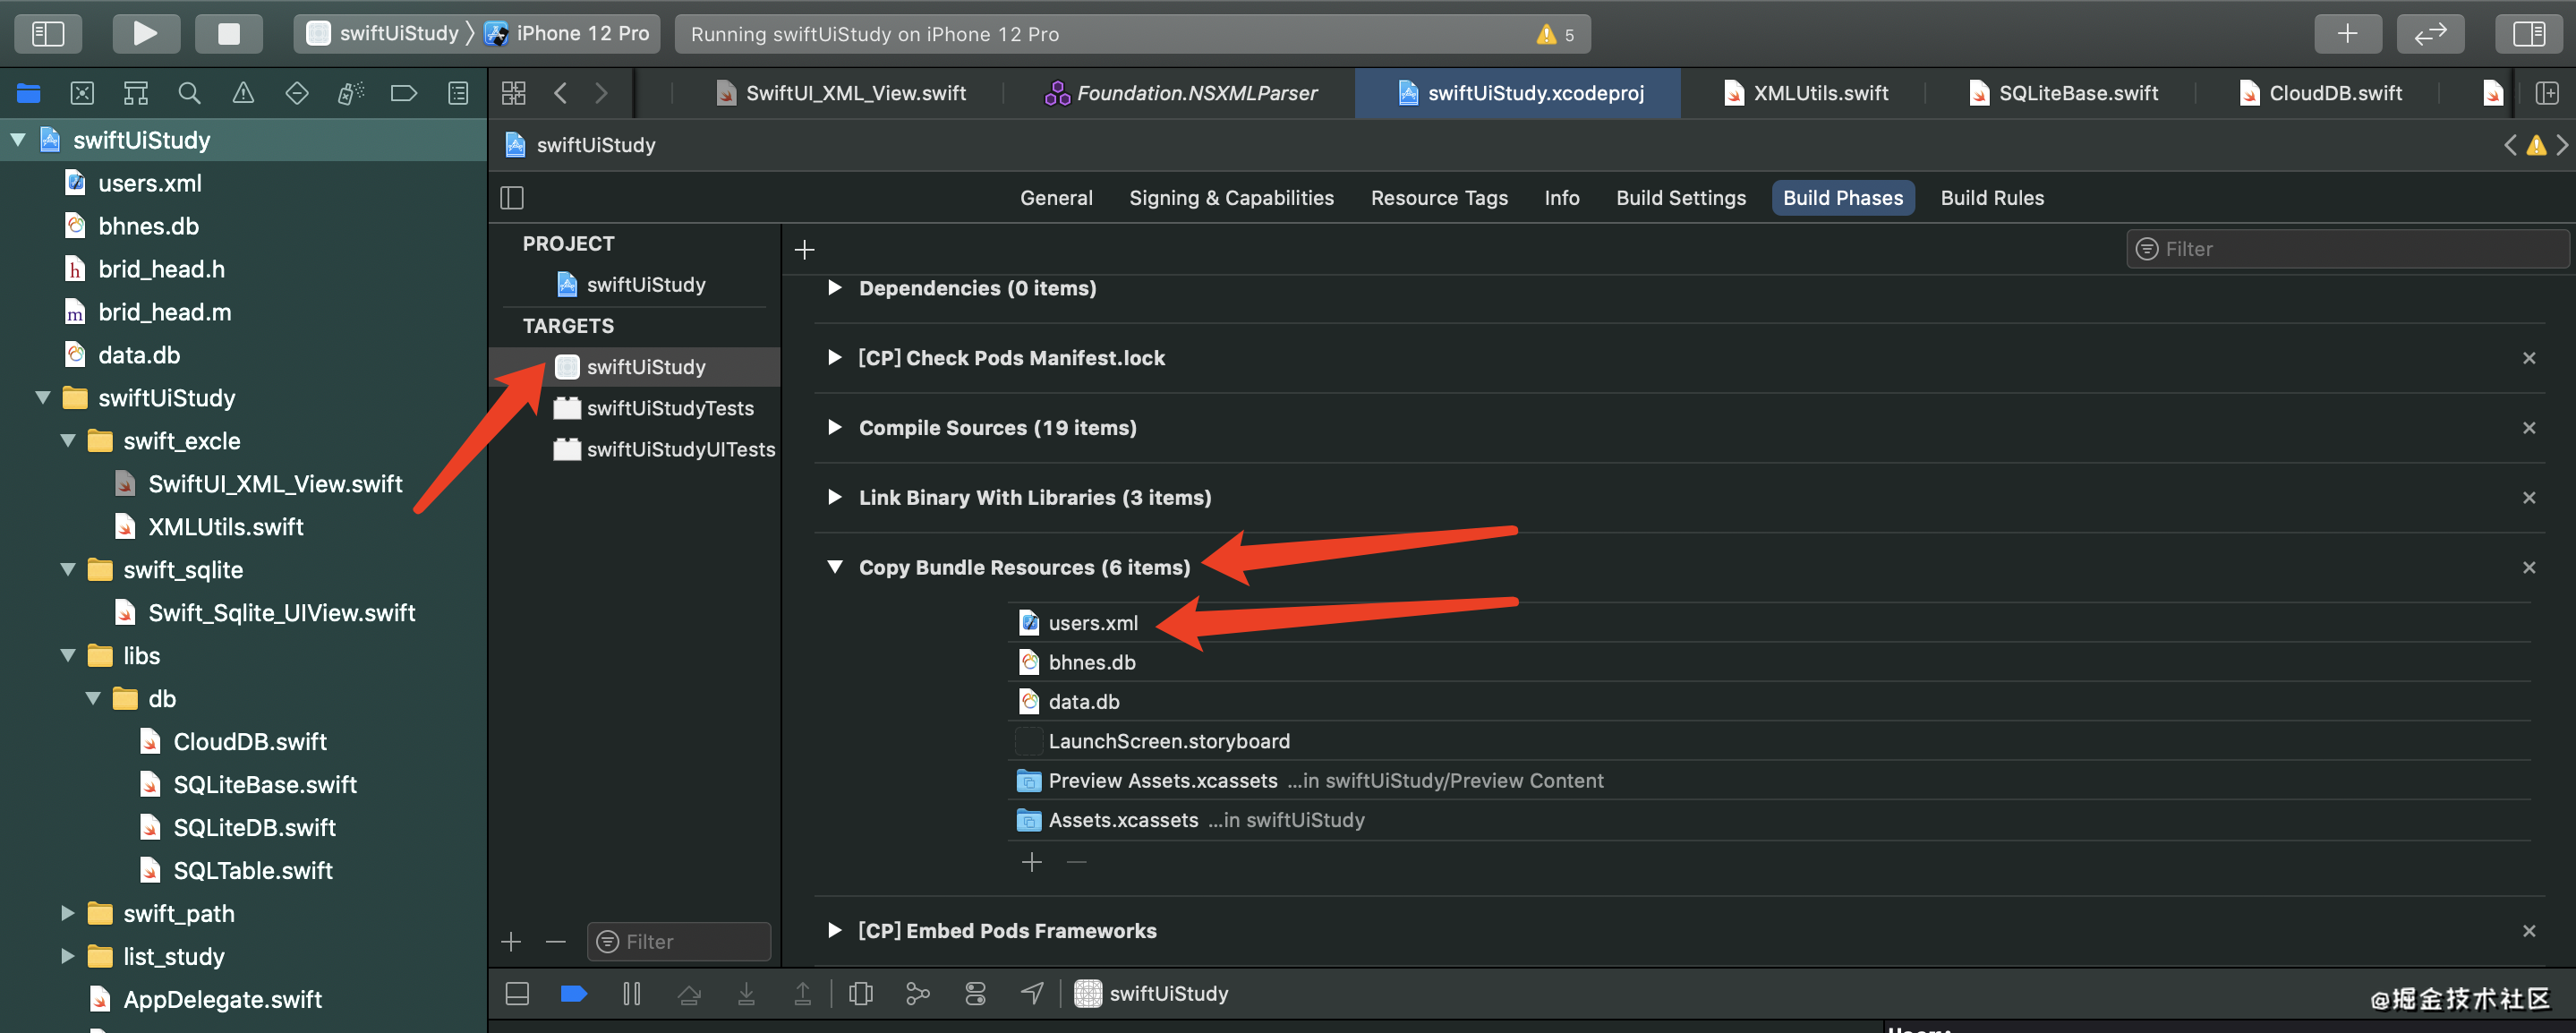This screenshot has width=2576, height=1033.
Task: Expand the list_study folder
Action: click(68, 956)
